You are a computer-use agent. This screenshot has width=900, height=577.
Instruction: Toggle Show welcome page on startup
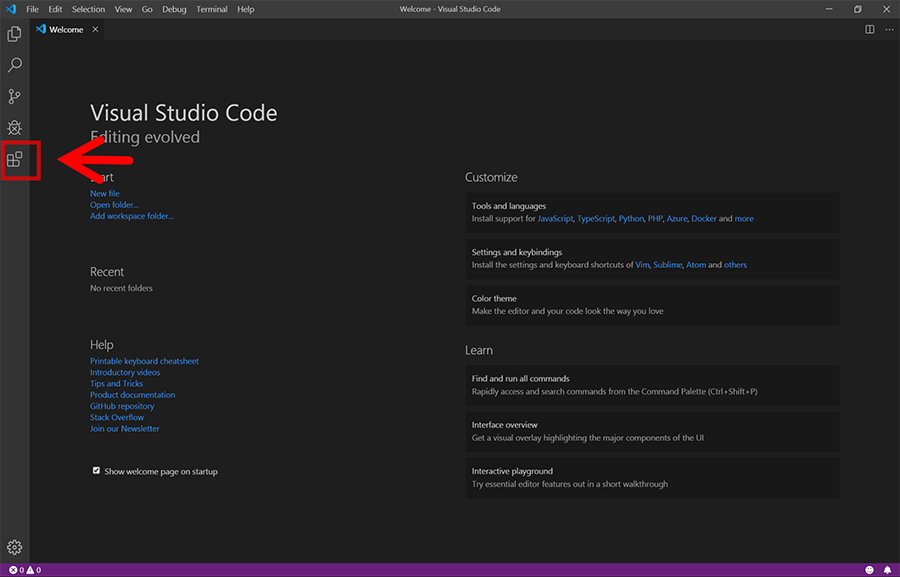point(96,471)
